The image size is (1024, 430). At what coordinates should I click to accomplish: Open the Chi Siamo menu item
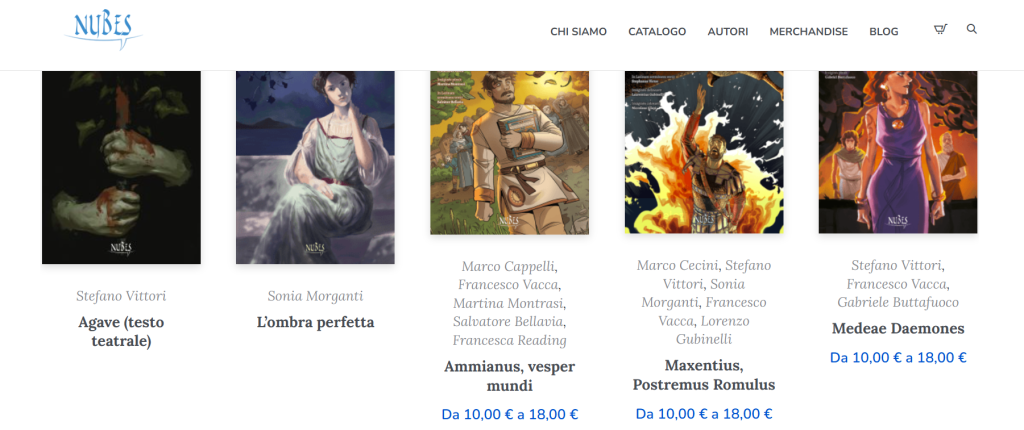[579, 31]
